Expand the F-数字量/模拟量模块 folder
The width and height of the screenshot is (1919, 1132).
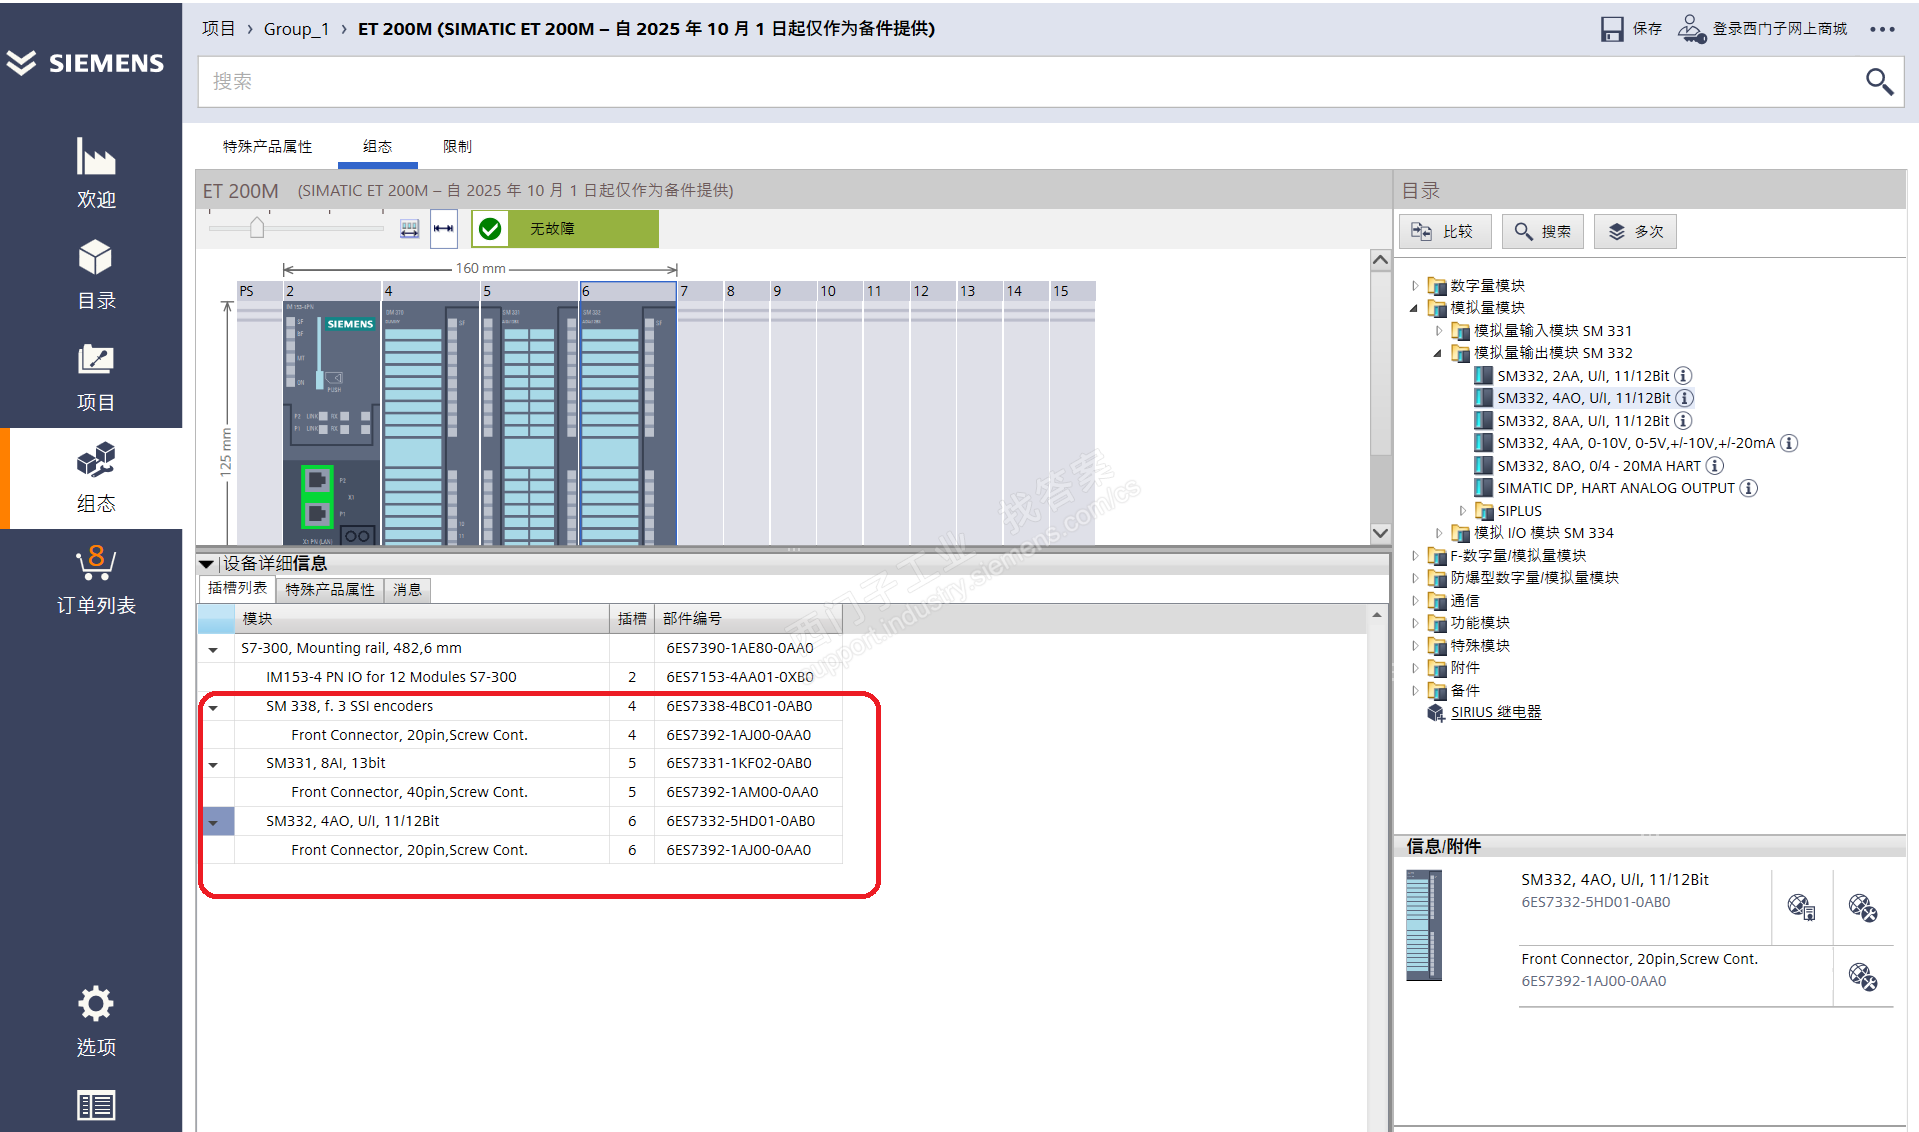coord(1415,556)
